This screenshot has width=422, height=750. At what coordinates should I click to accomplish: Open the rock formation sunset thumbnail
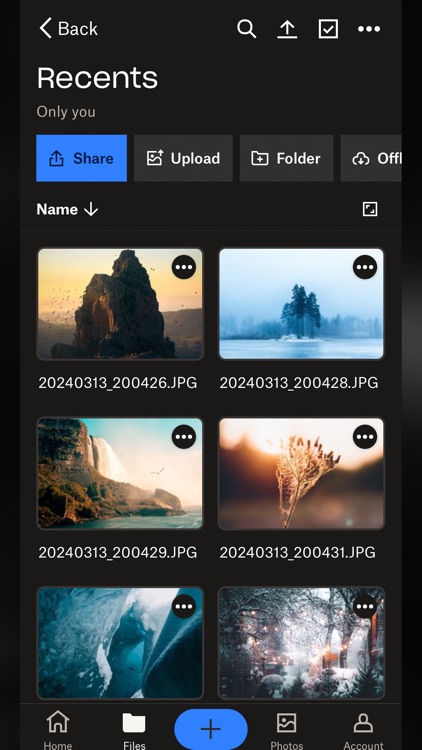click(x=120, y=304)
